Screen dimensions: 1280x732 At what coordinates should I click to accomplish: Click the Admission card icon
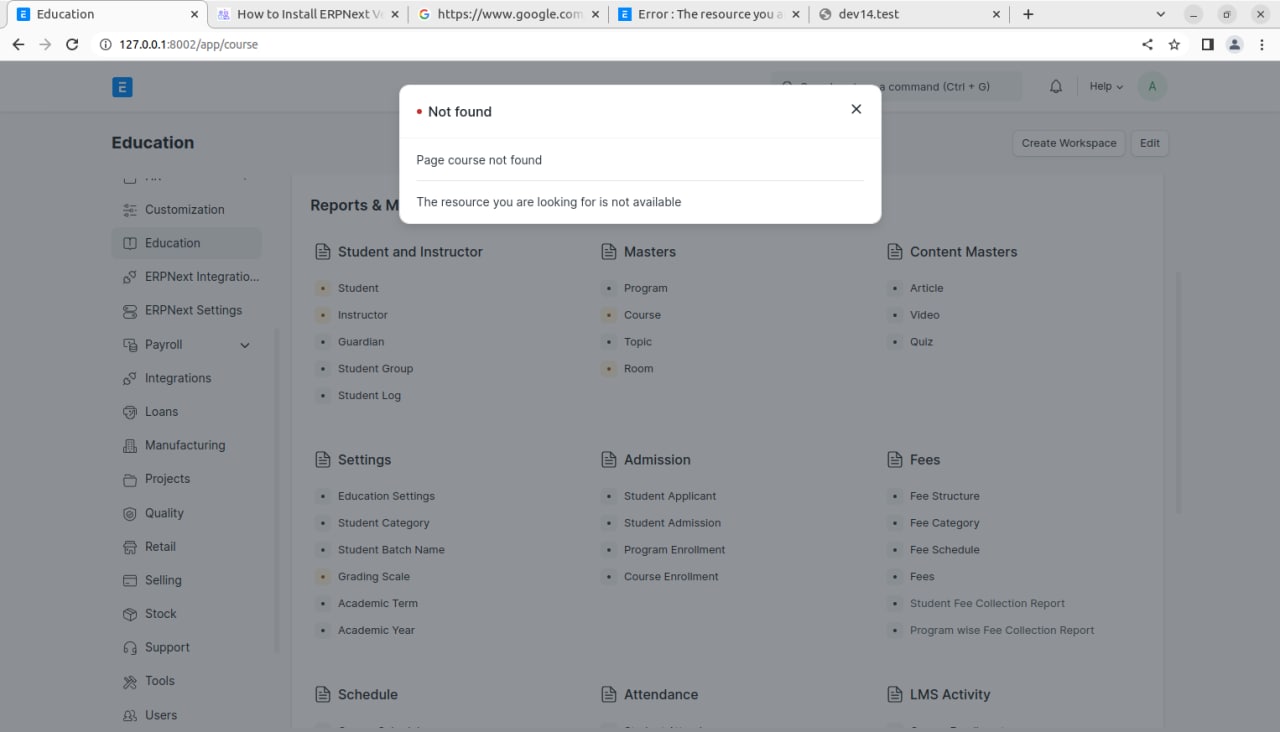(x=608, y=460)
